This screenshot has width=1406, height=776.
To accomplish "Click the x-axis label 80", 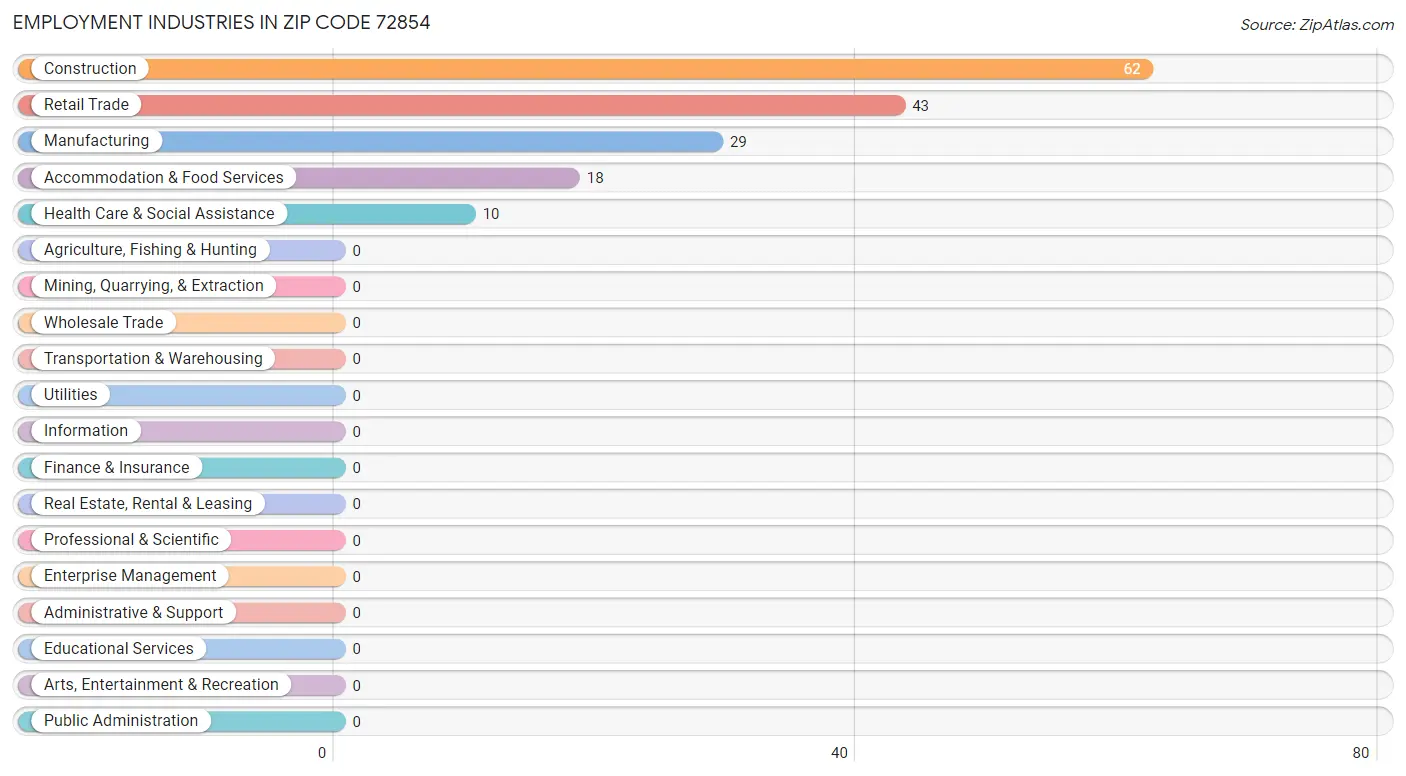I will tap(1360, 753).
